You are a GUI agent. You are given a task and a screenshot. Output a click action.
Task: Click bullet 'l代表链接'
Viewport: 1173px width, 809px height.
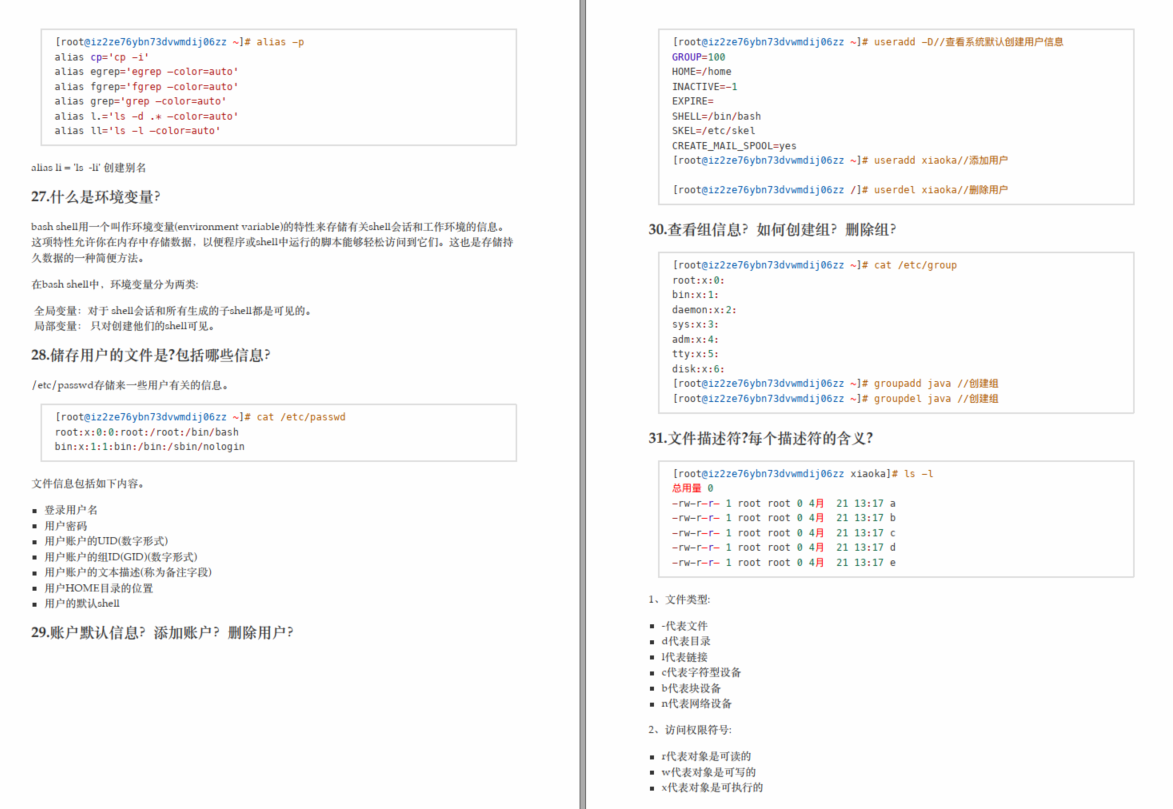(684, 657)
